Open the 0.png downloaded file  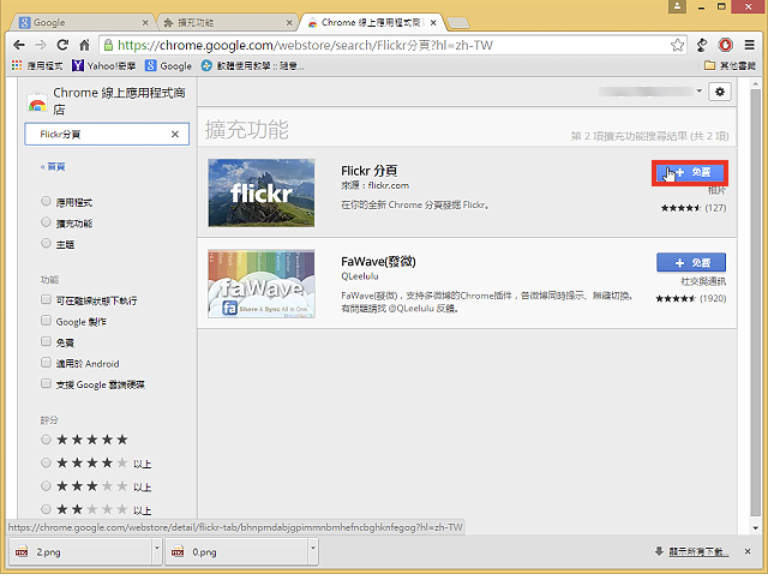tap(237, 552)
